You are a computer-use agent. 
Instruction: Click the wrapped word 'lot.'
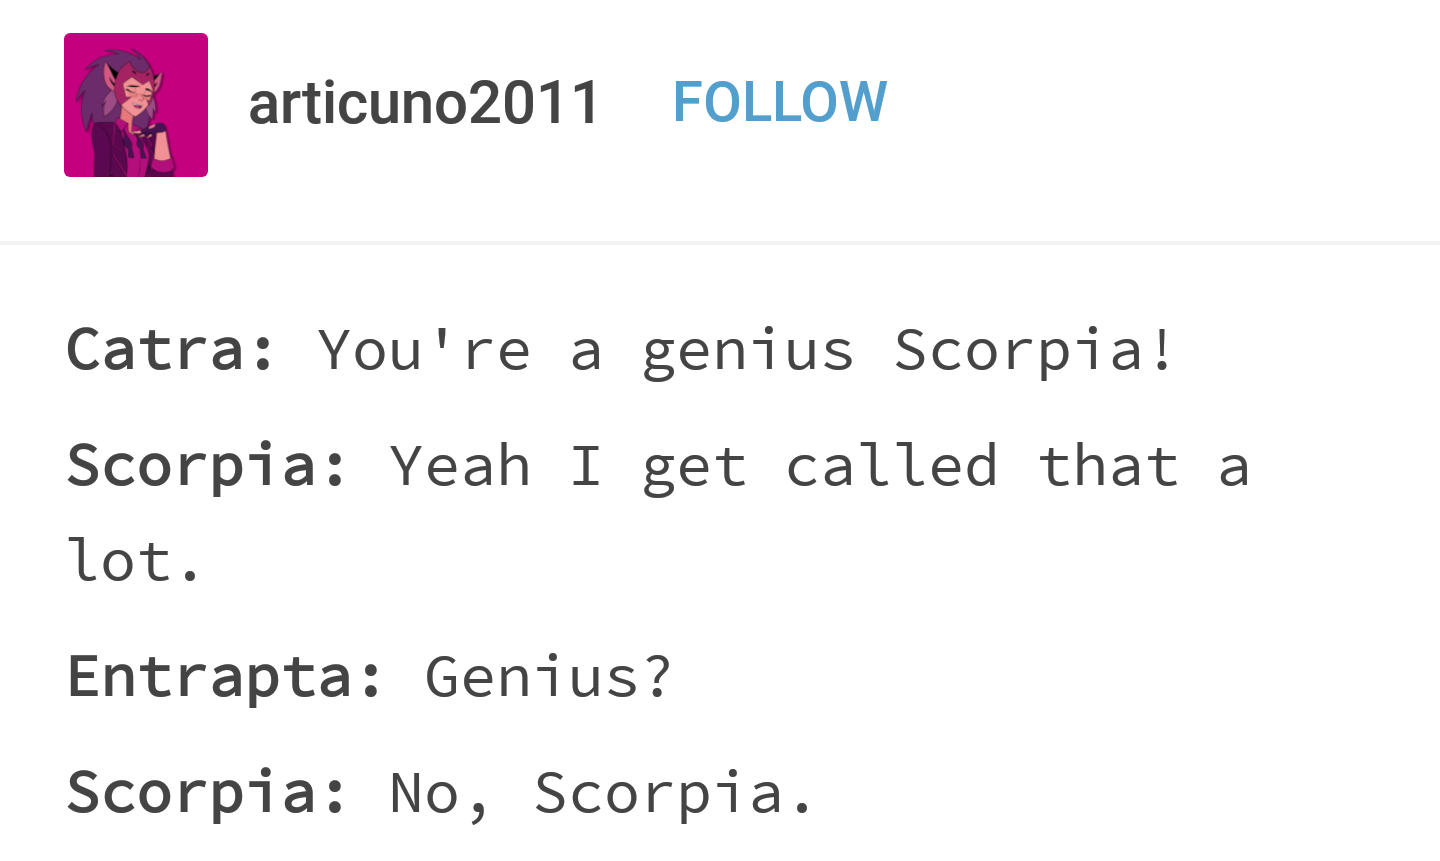pos(135,560)
